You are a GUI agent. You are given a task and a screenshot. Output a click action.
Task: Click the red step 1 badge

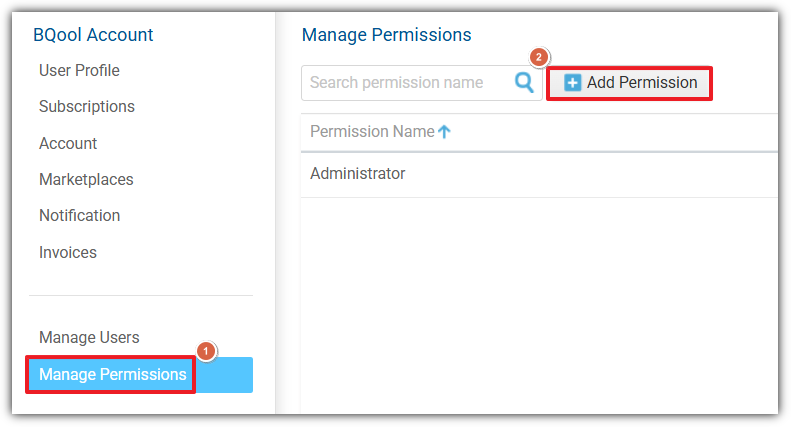[206, 351]
